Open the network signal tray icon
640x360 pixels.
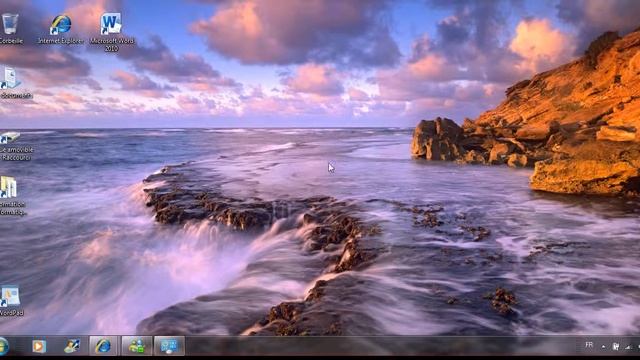[x=629, y=347]
